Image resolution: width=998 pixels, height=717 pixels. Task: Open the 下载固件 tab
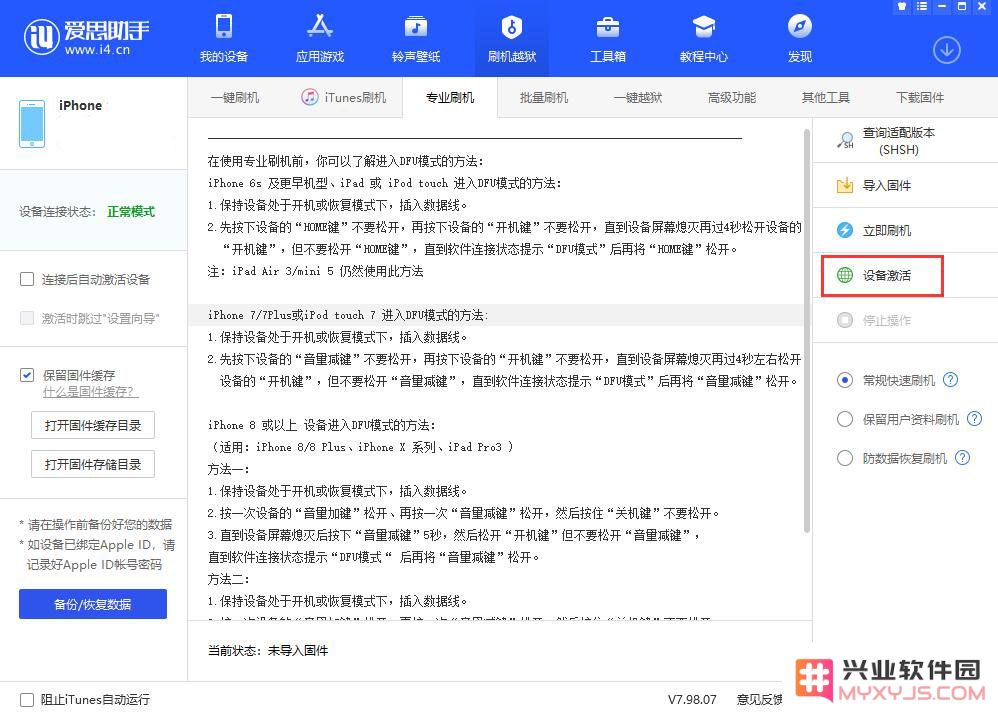tap(920, 97)
